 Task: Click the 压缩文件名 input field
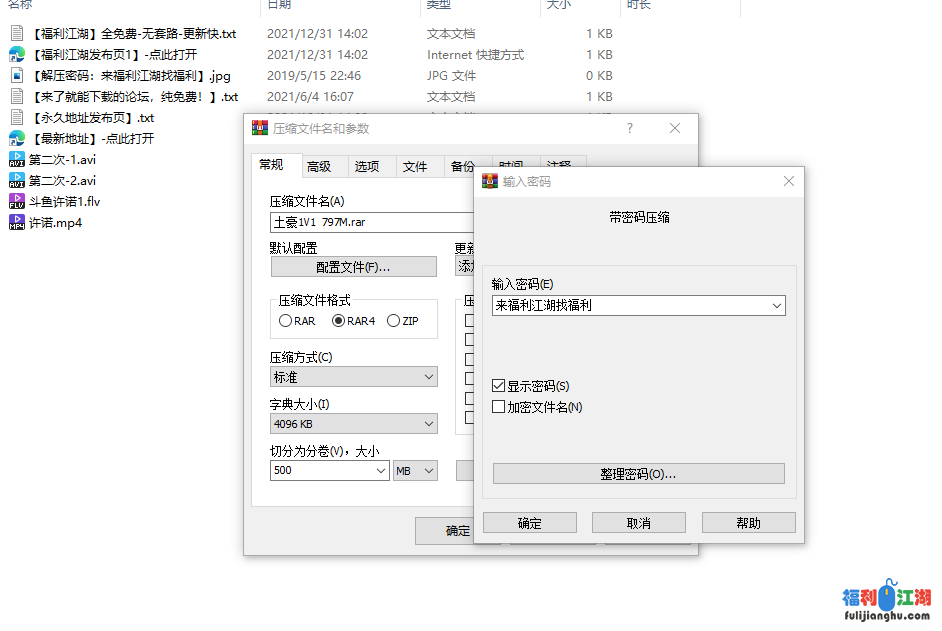coord(370,223)
